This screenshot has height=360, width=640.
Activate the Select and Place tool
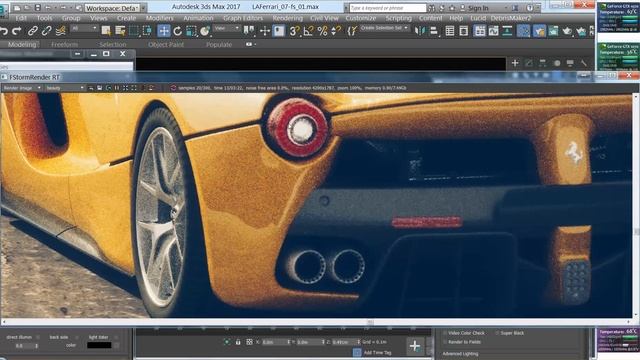(205, 31)
